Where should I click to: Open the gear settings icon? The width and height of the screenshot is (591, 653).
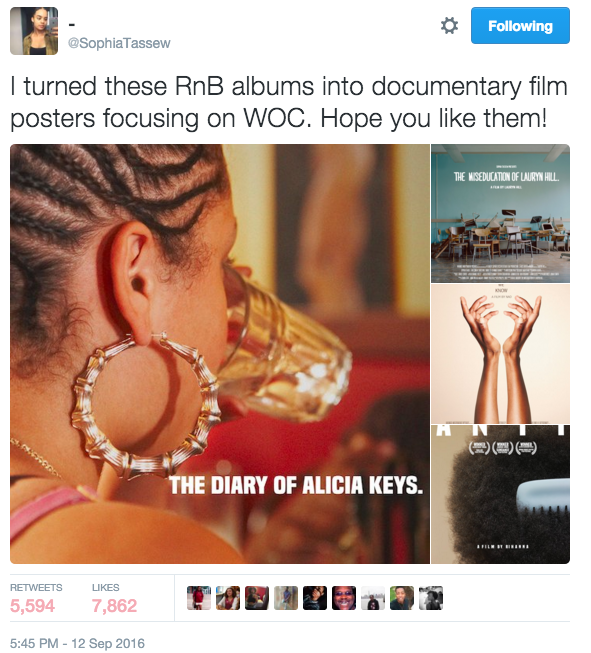[449, 26]
